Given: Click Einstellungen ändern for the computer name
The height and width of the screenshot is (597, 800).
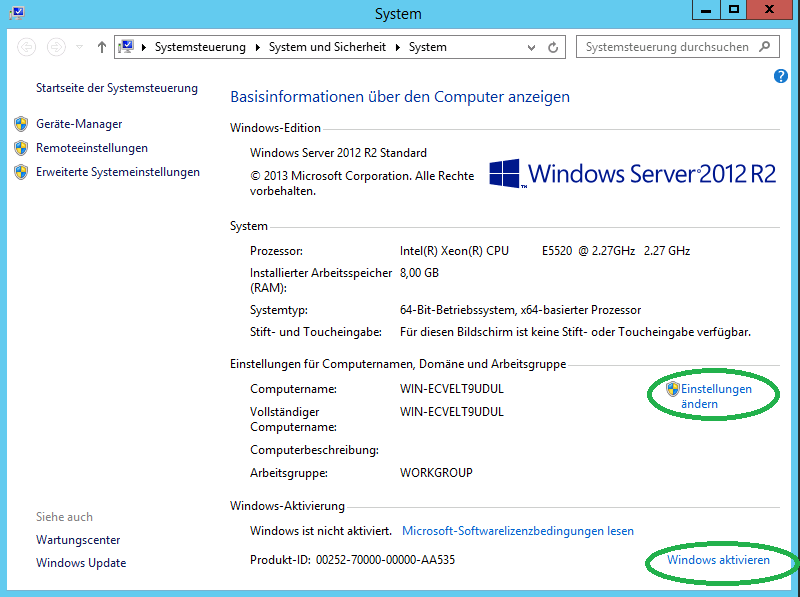Looking at the screenshot, I should 715,396.
